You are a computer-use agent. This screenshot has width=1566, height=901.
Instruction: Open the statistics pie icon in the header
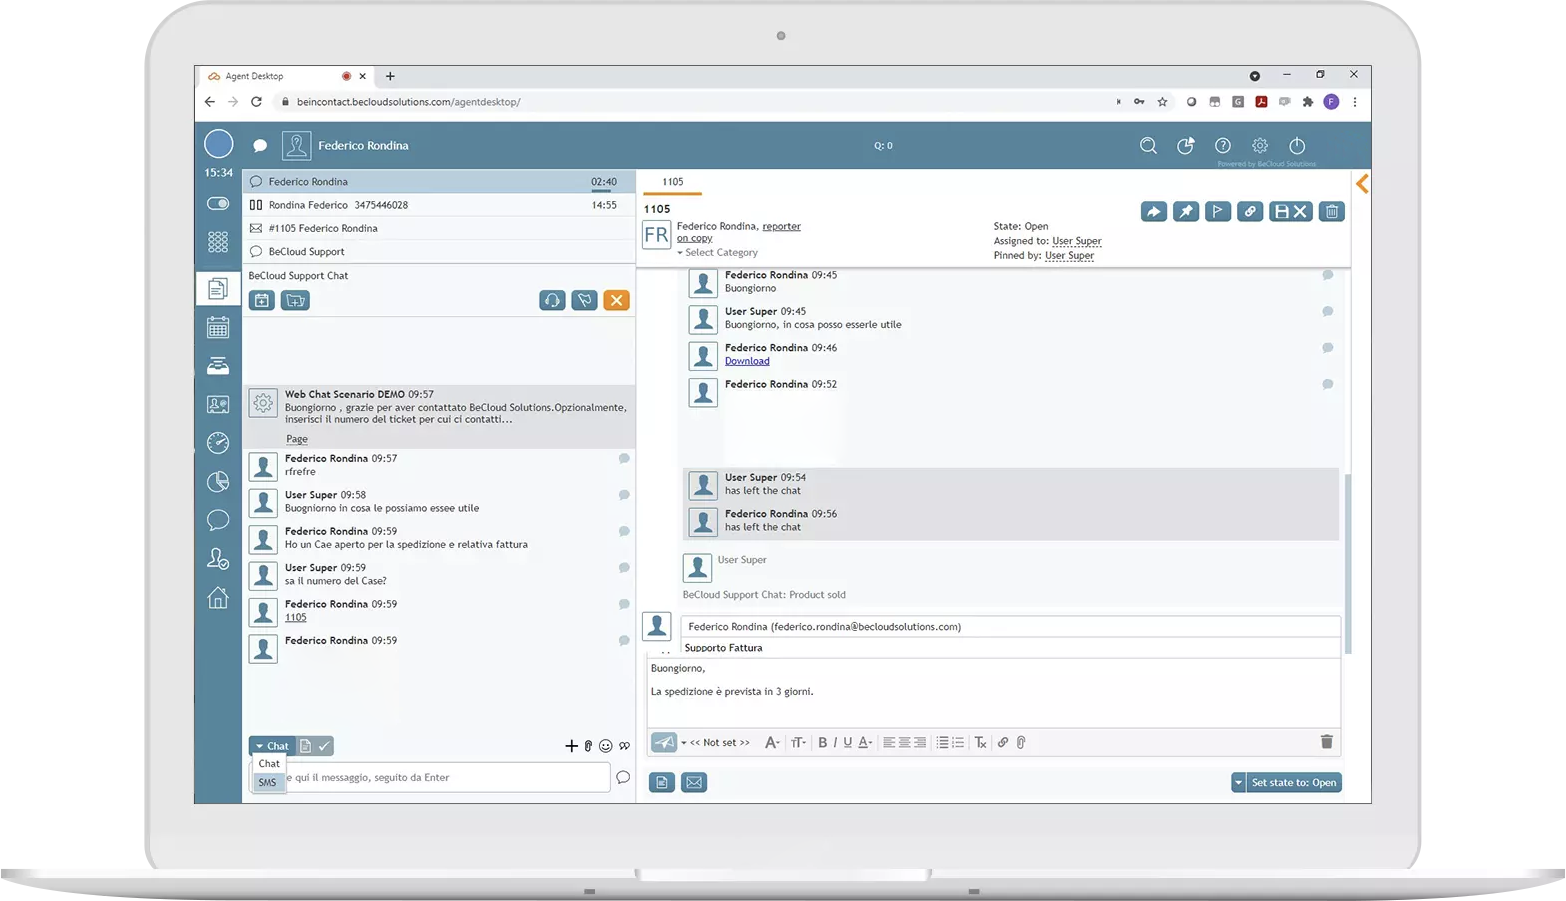(x=1185, y=146)
